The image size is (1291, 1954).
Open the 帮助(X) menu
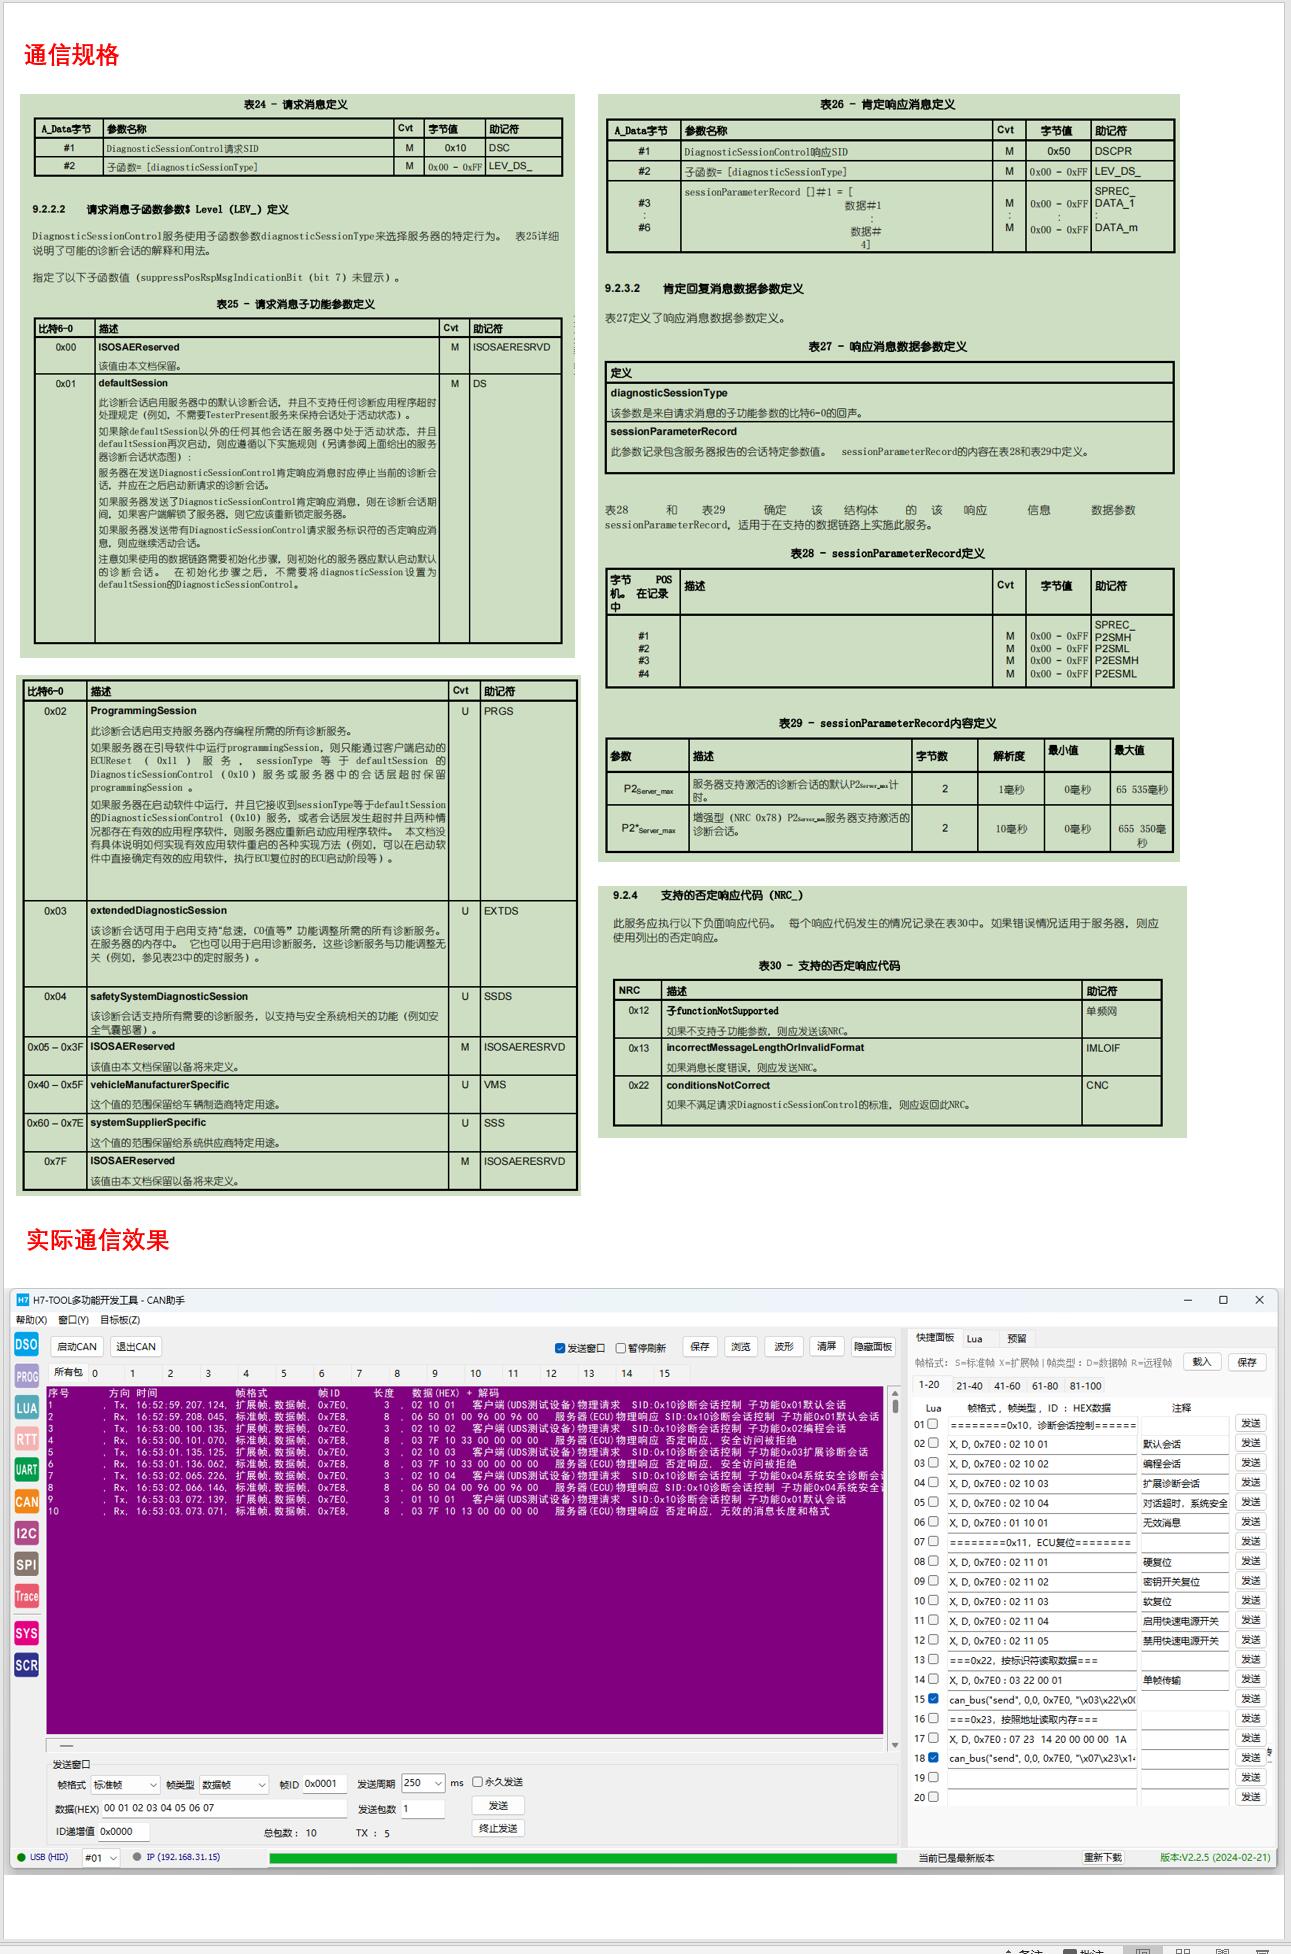(x=31, y=1320)
